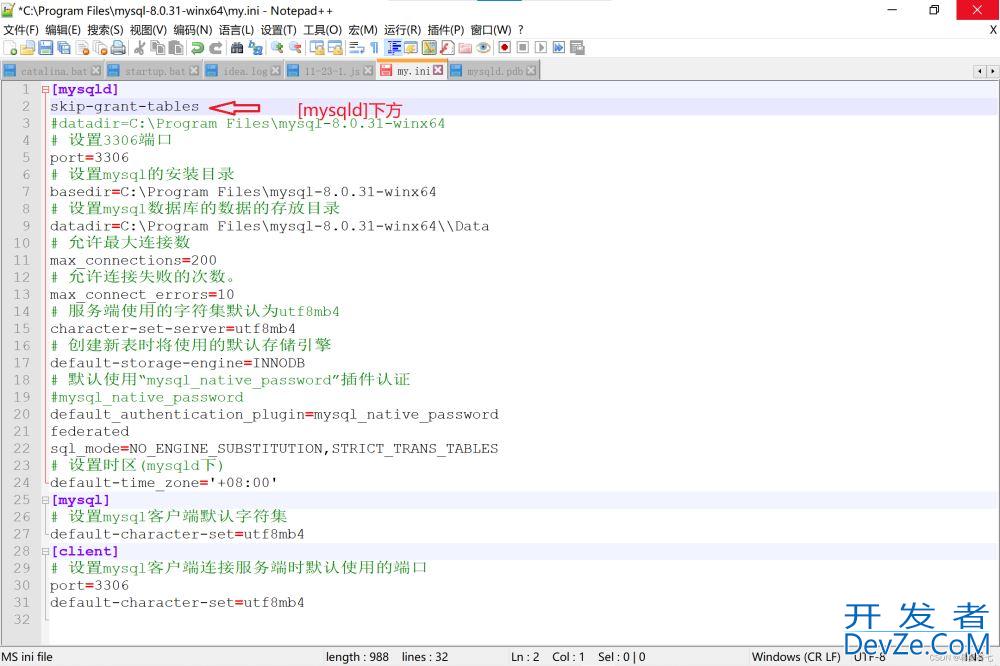Zoom out using the toolbar magnifier icon
This screenshot has width=1000, height=666.
(295, 48)
